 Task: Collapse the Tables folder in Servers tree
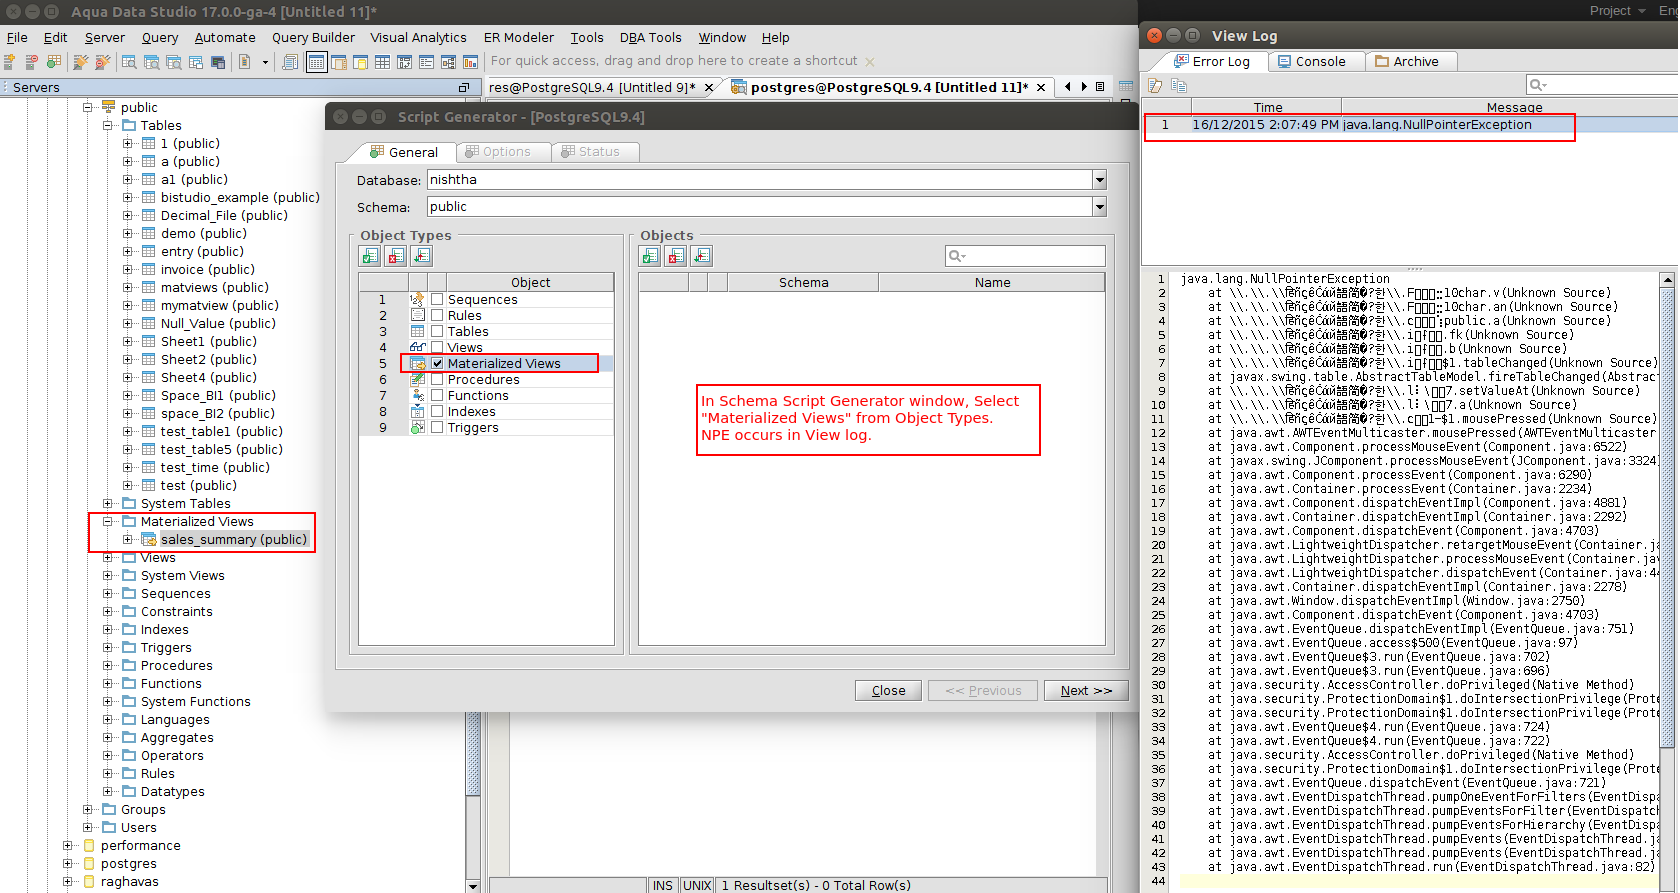click(108, 126)
